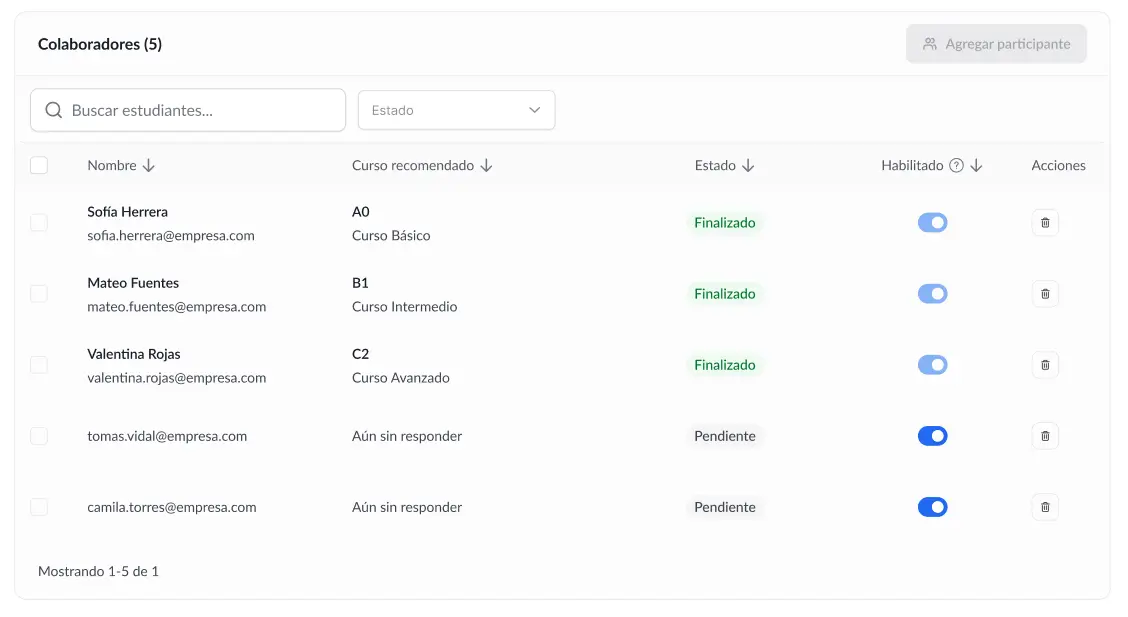The image size is (1128, 617).
Task: Click the name Valentina Rojas
Action: pyautogui.click(x=134, y=355)
